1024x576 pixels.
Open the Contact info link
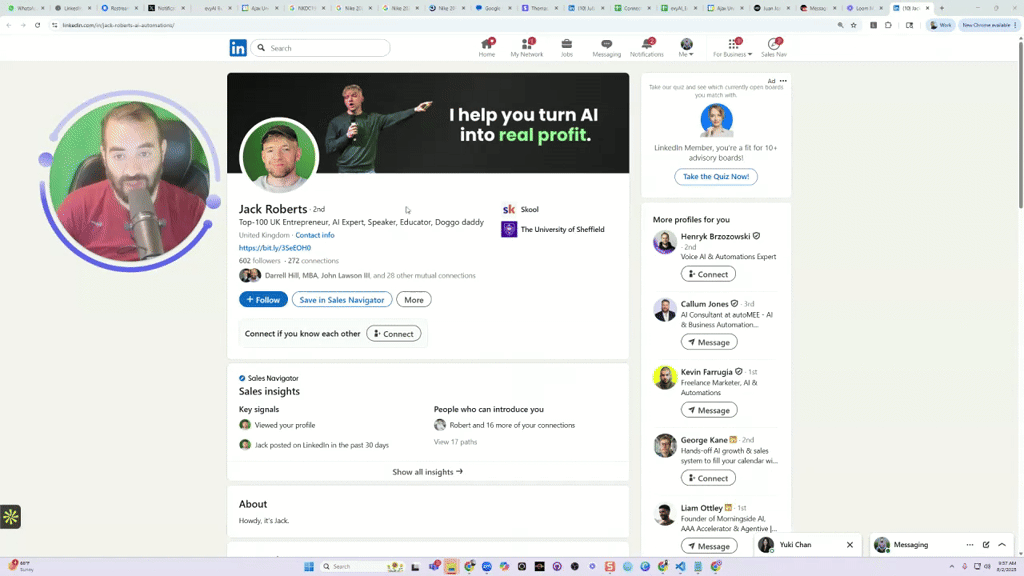coord(315,235)
